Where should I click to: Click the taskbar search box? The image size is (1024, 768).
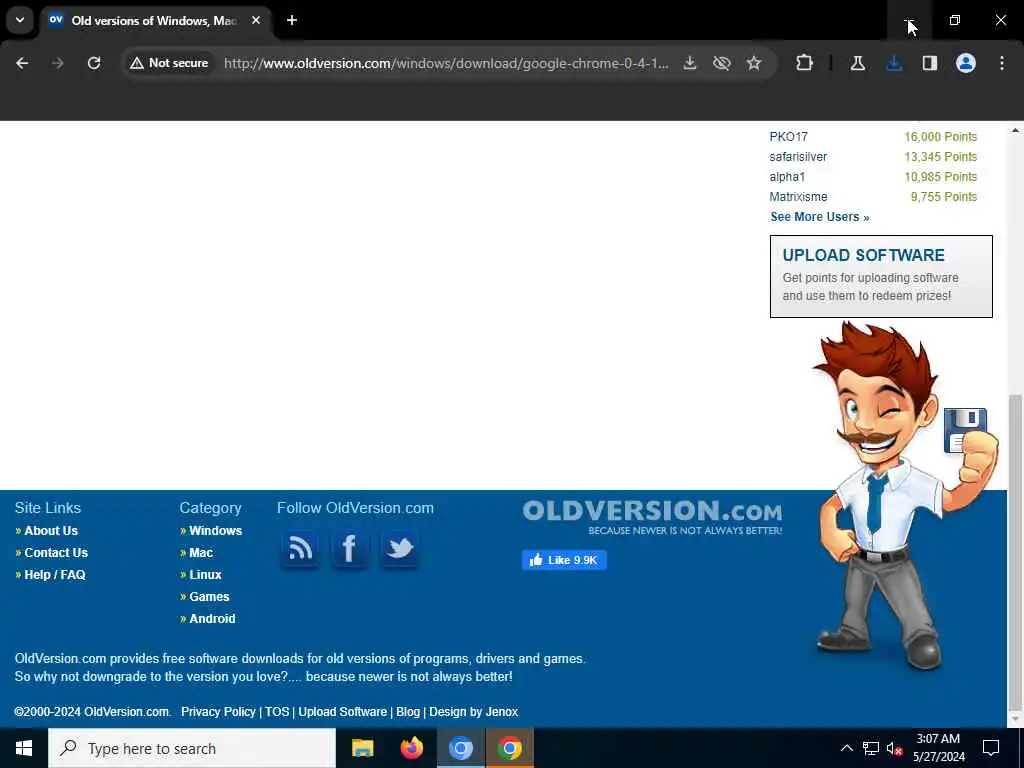coord(192,748)
